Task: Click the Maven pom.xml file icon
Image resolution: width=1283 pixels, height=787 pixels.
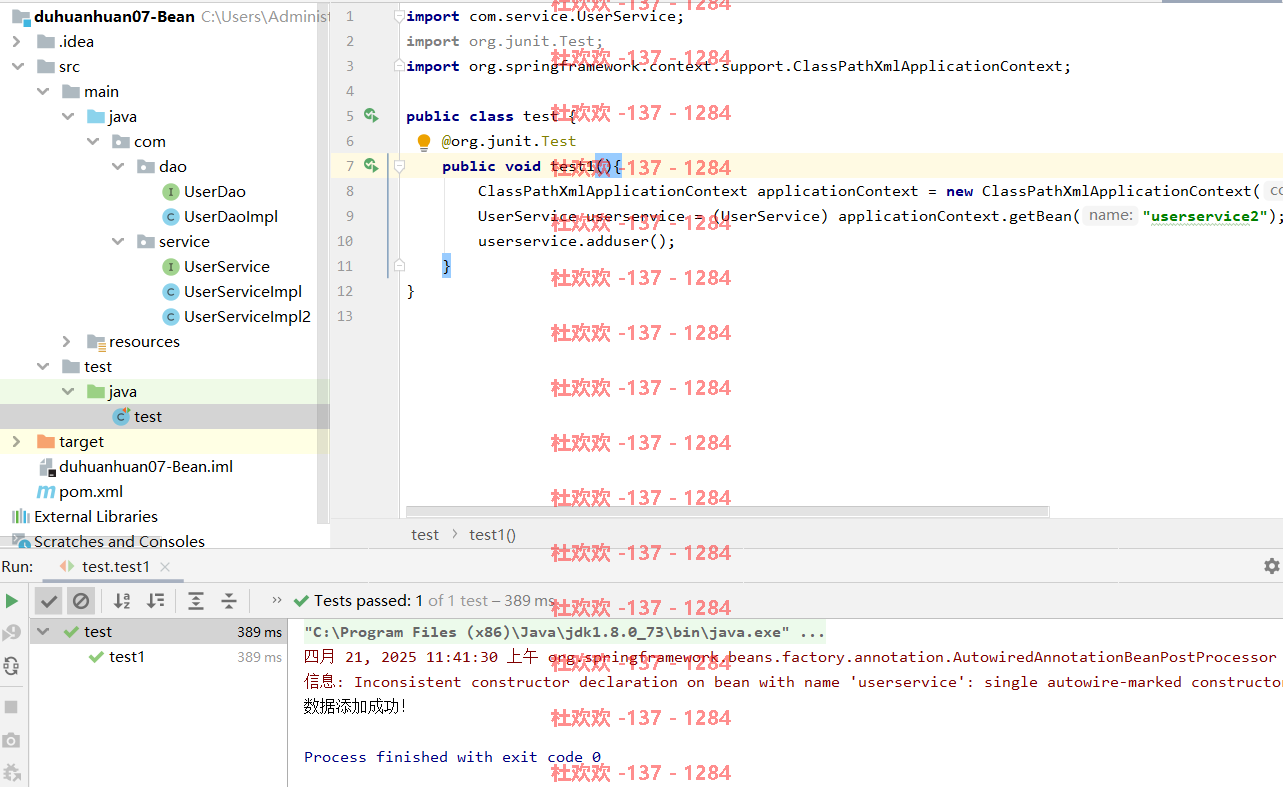Action: [46, 492]
